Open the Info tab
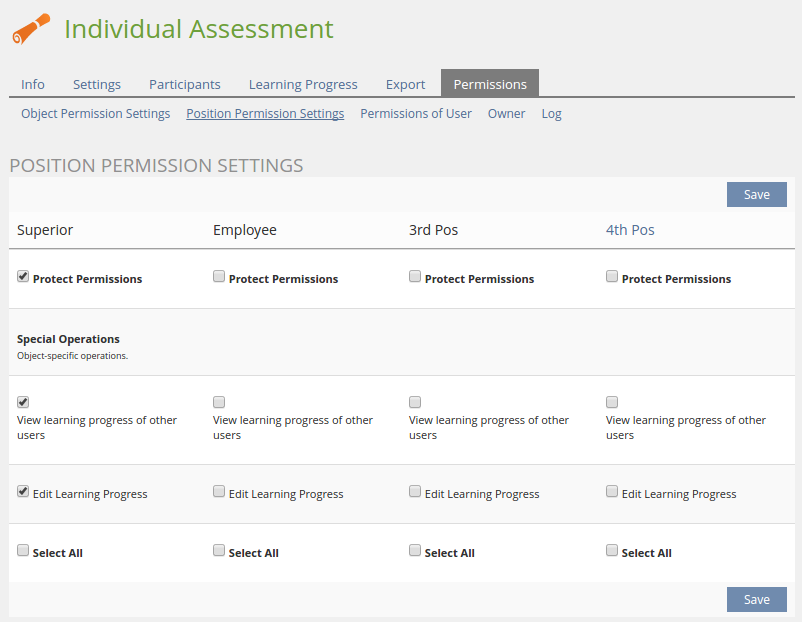Image resolution: width=802 pixels, height=622 pixels. (33, 84)
